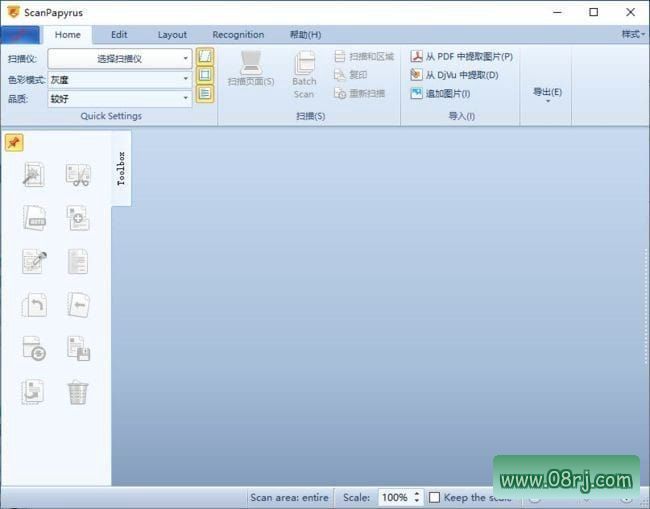Click the 色彩模式 label text
The image size is (650, 509).
(26, 79)
